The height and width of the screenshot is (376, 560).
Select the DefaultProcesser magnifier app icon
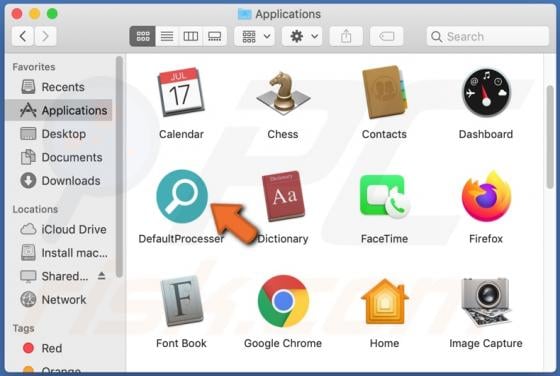(x=182, y=196)
